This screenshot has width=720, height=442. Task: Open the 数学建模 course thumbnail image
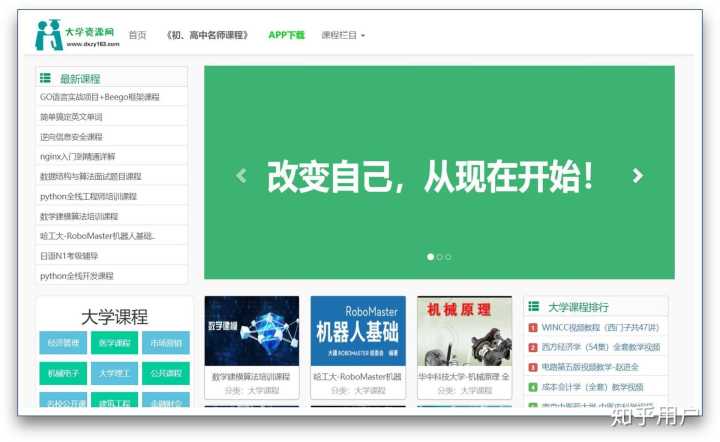252,331
